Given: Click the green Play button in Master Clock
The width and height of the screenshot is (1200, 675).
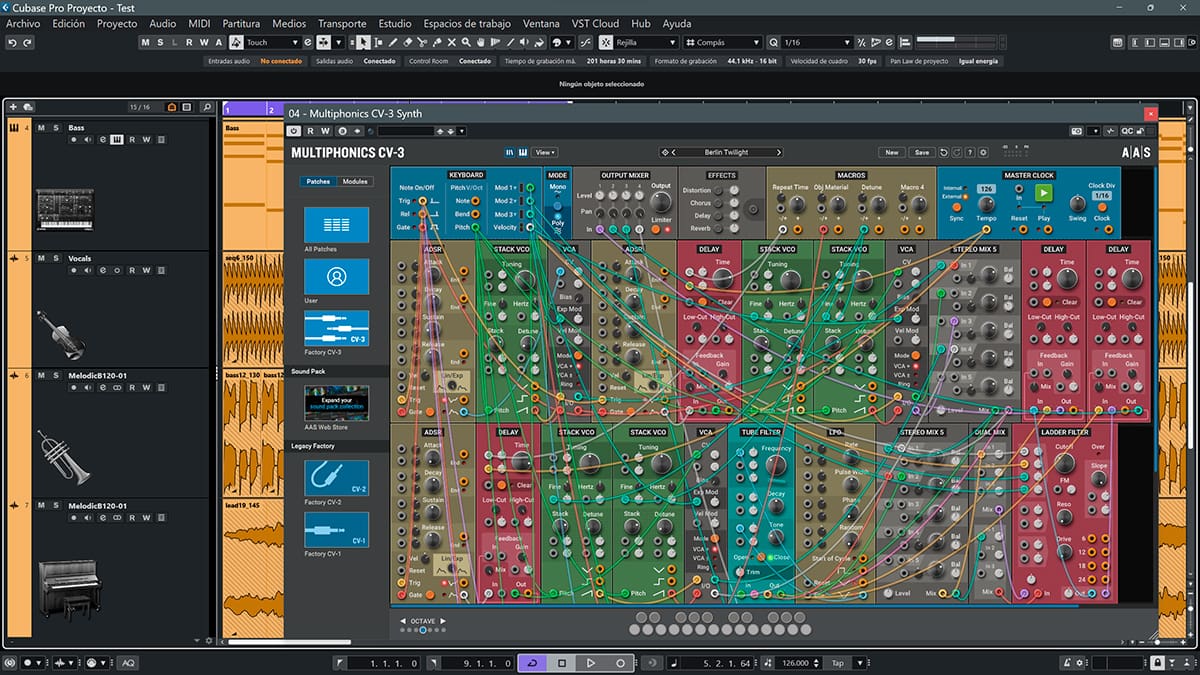Looking at the screenshot, I should (1044, 193).
